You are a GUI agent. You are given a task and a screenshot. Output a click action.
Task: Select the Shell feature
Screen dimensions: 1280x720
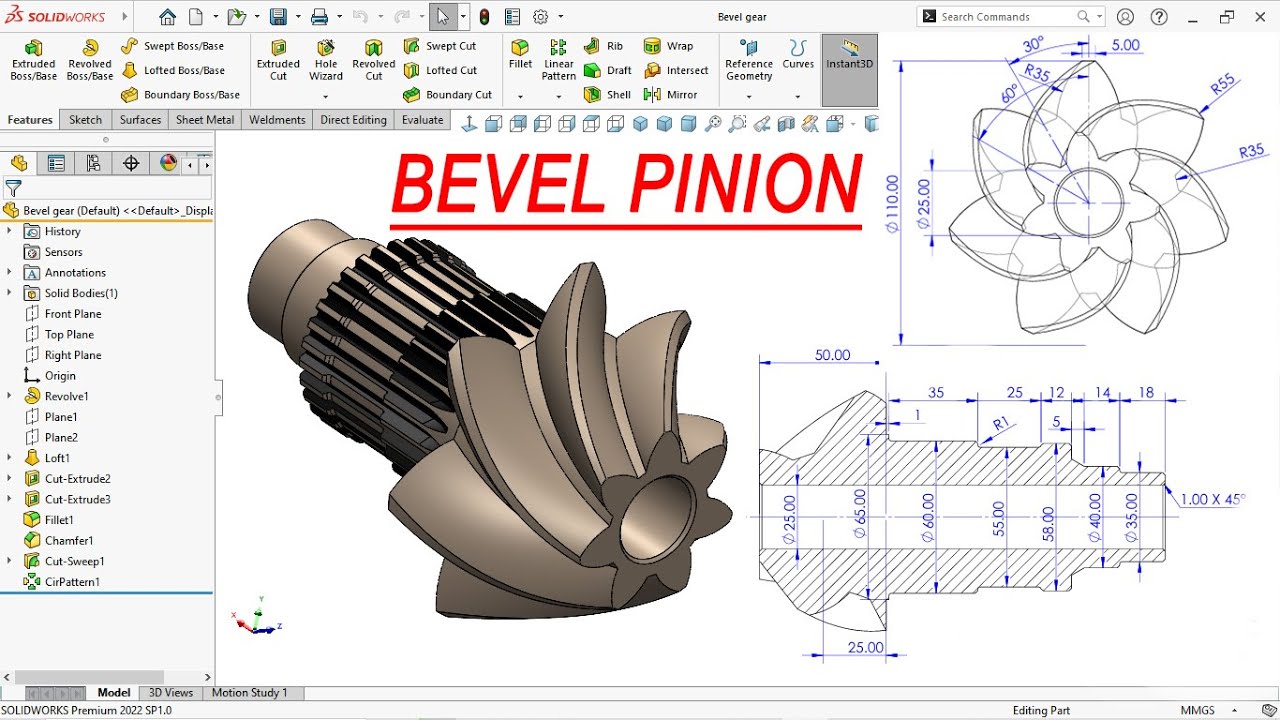(x=607, y=94)
